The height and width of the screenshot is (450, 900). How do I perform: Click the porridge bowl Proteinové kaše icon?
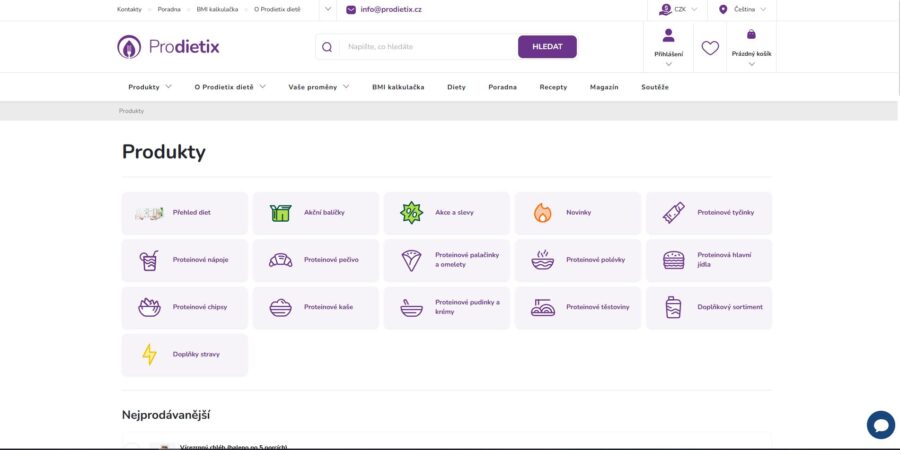click(281, 308)
